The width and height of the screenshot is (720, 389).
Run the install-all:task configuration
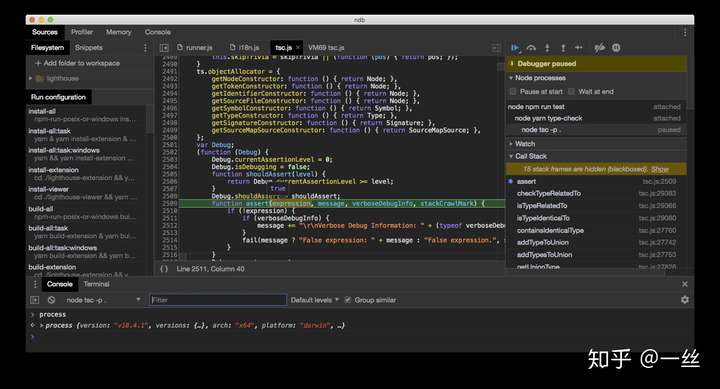[86, 135]
